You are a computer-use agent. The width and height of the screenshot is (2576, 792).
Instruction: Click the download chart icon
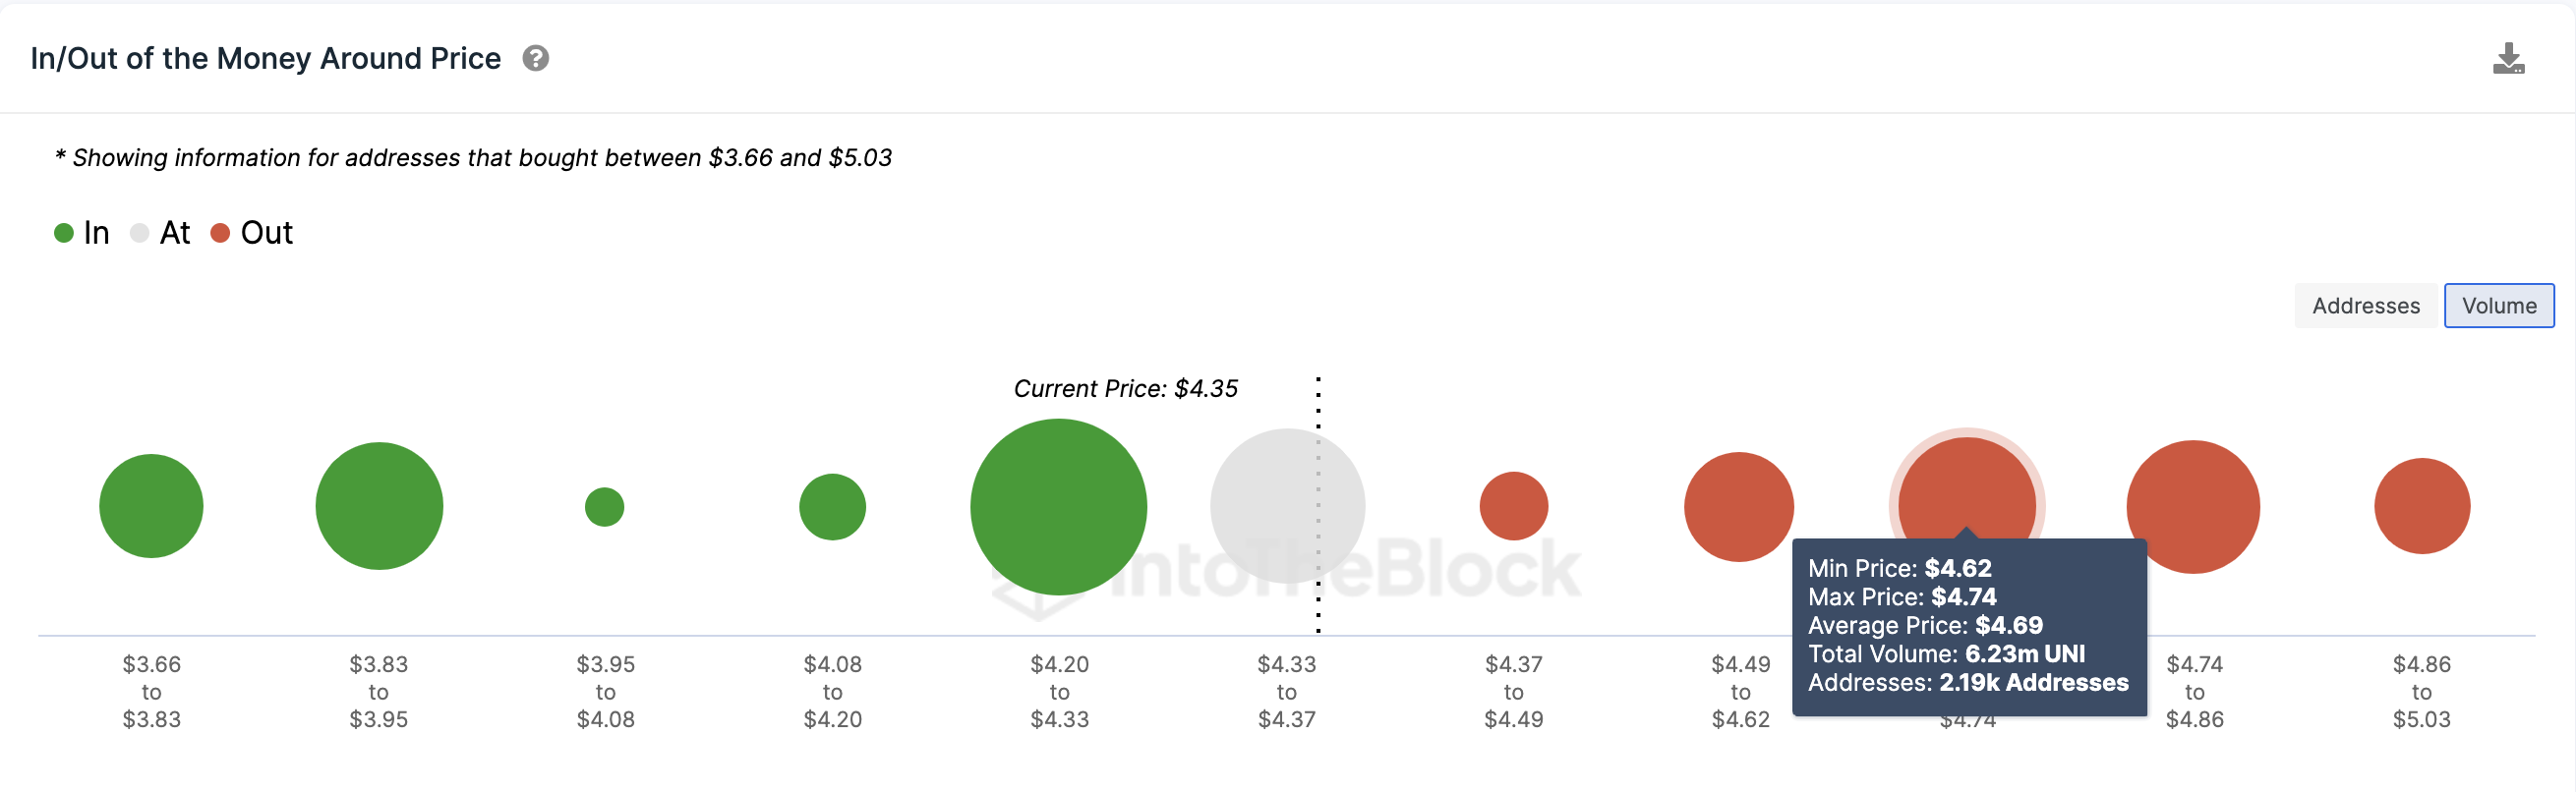pyautogui.click(x=2508, y=59)
